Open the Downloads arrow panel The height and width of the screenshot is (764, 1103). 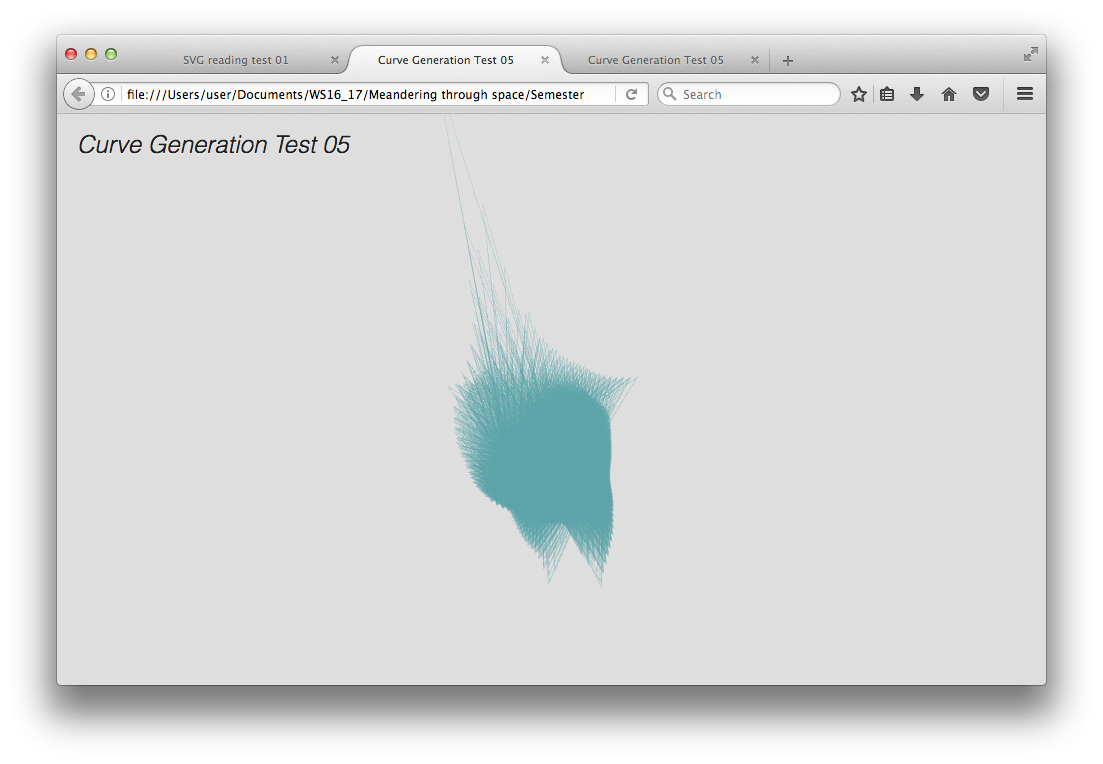click(x=917, y=94)
